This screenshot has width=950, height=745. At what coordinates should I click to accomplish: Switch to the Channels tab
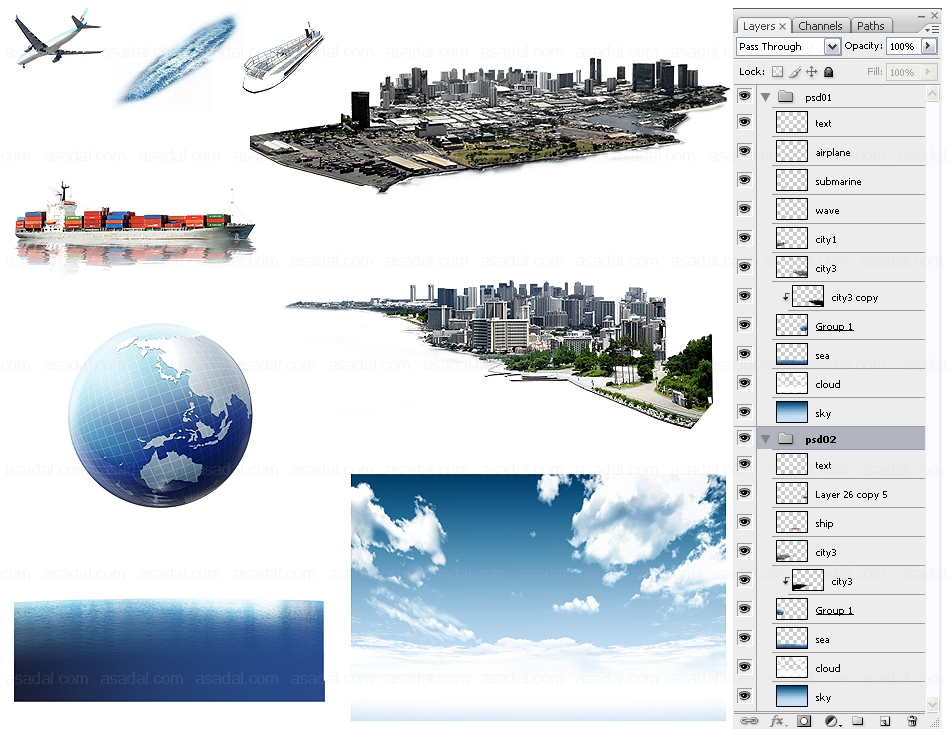click(820, 26)
